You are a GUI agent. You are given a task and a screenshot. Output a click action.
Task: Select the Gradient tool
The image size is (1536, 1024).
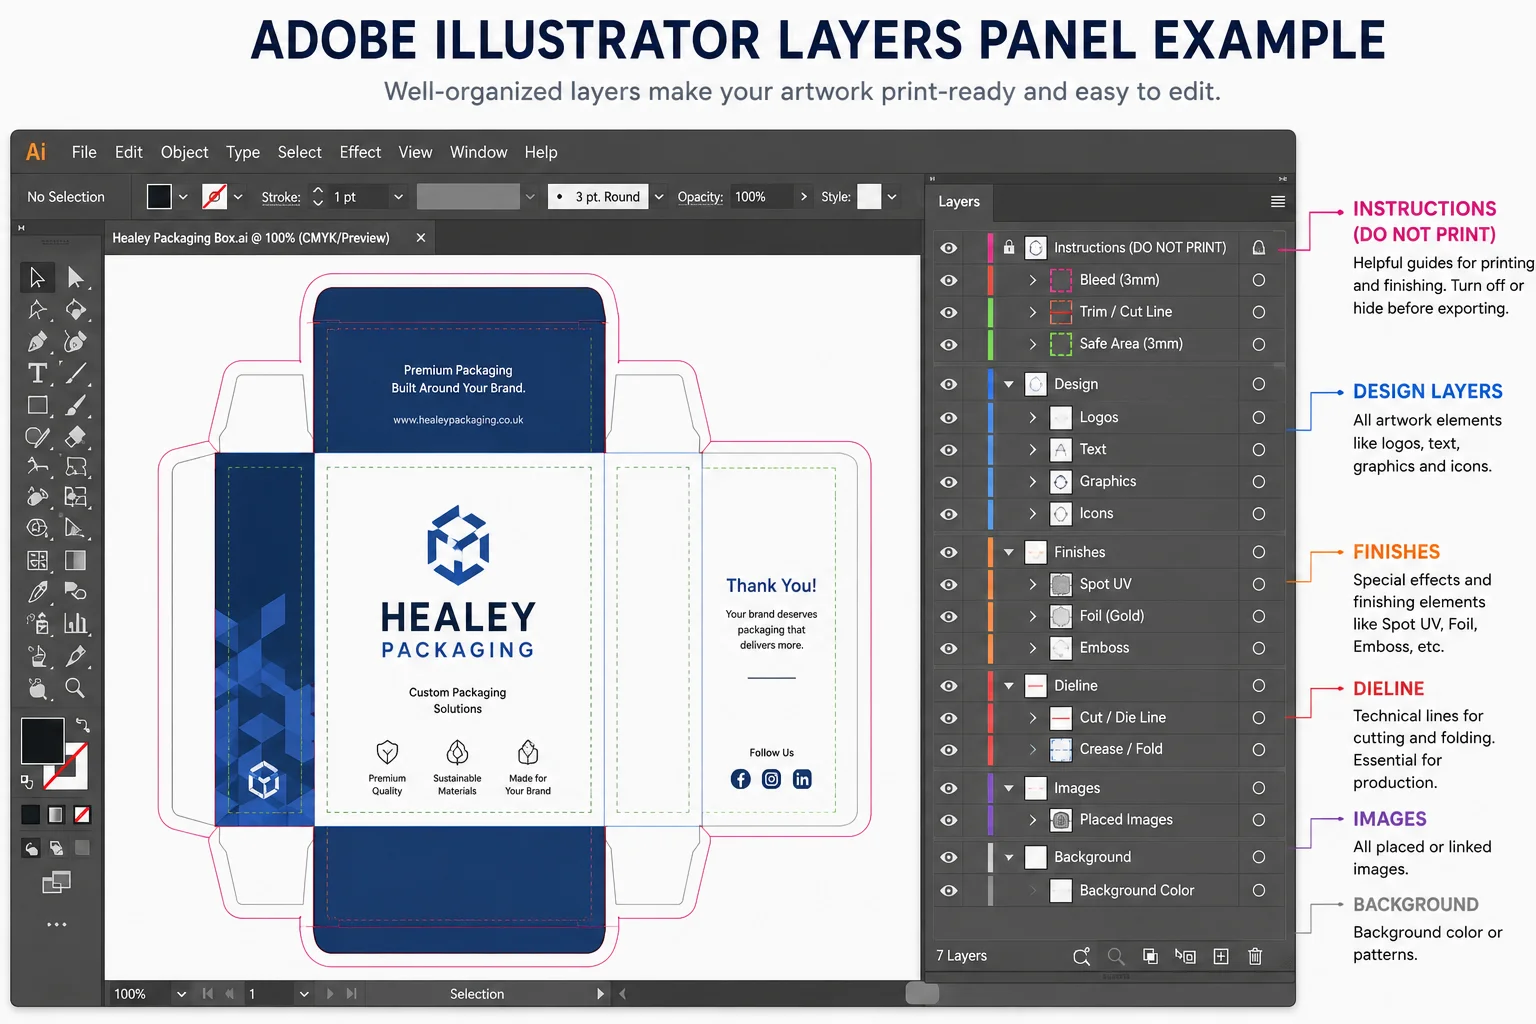tap(76, 560)
